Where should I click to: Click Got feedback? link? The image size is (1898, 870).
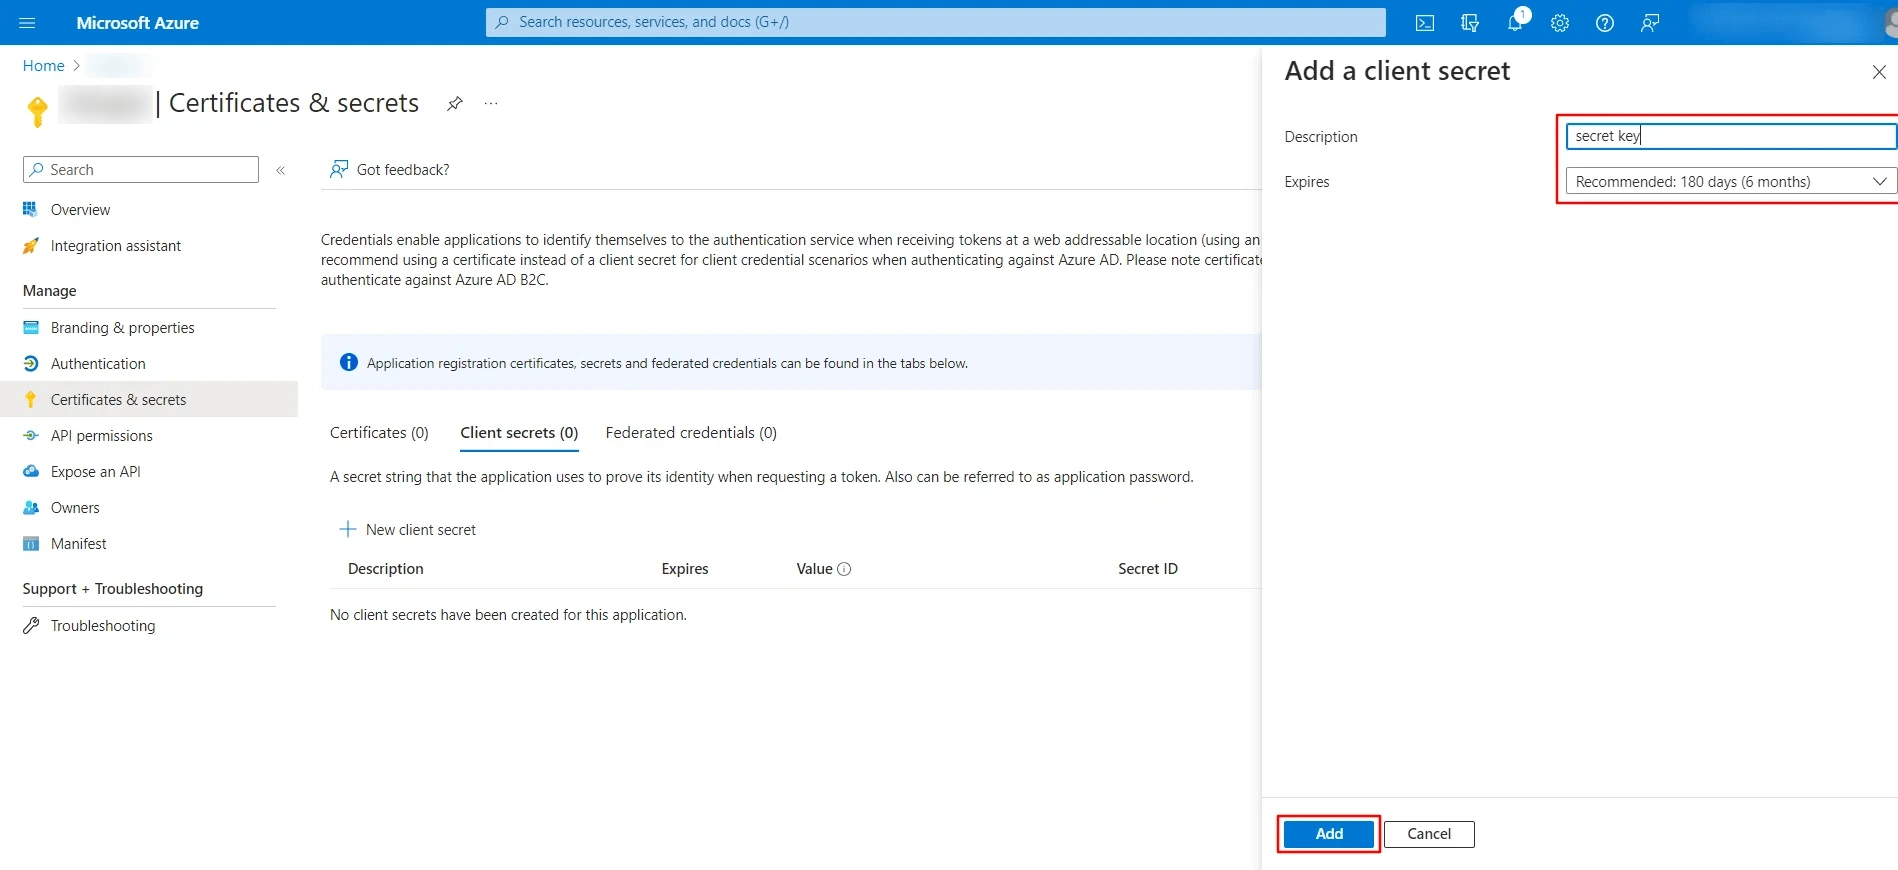(403, 170)
